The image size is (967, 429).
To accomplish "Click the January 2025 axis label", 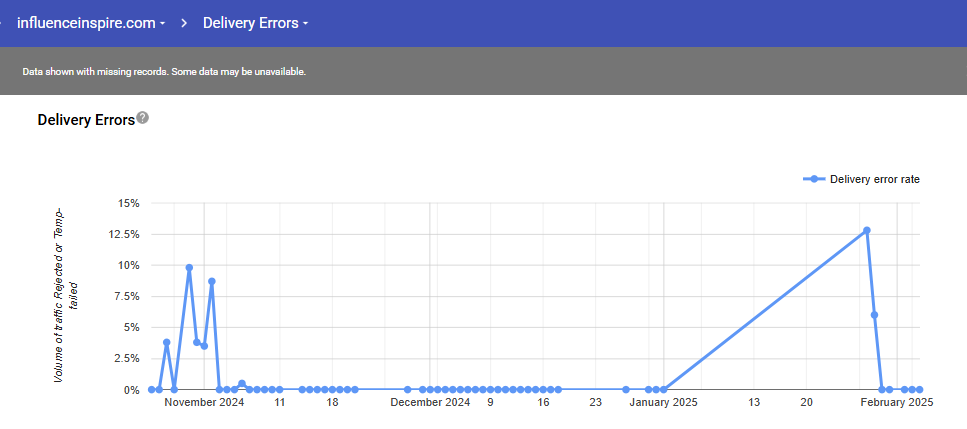I will pyautogui.click(x=663, y=403).
